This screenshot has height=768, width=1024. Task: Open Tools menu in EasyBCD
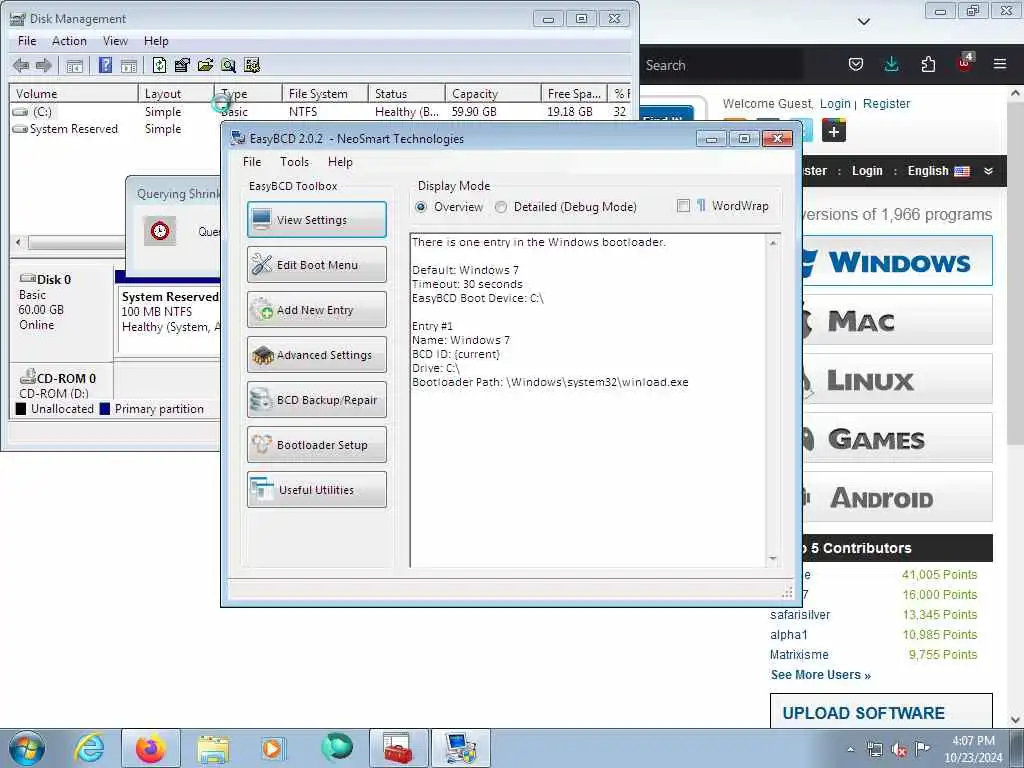coord(295,161)
